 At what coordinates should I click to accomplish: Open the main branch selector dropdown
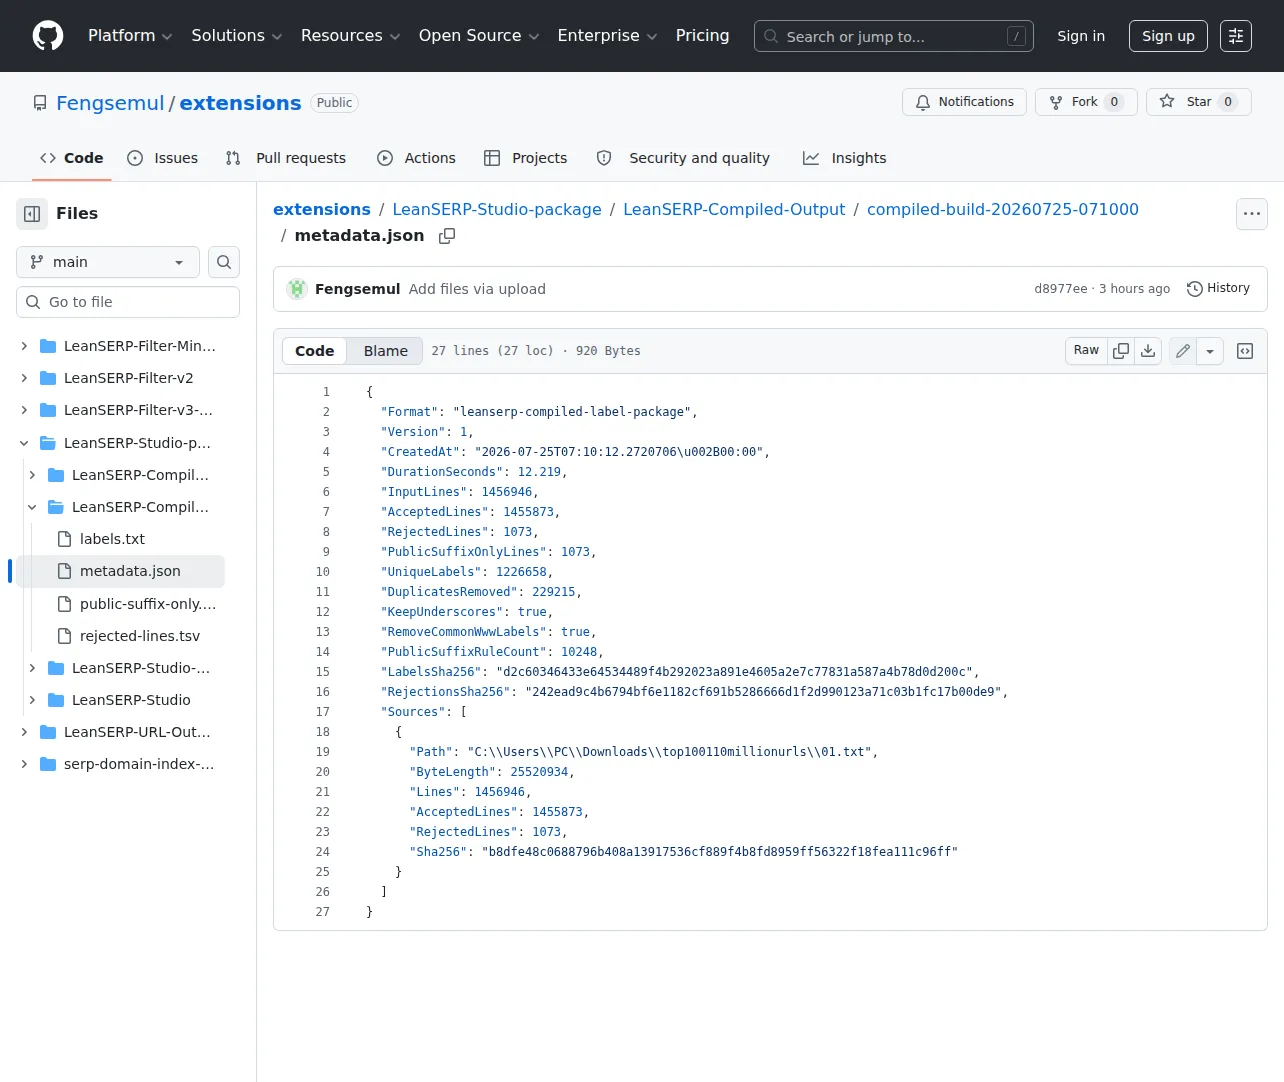108,262
